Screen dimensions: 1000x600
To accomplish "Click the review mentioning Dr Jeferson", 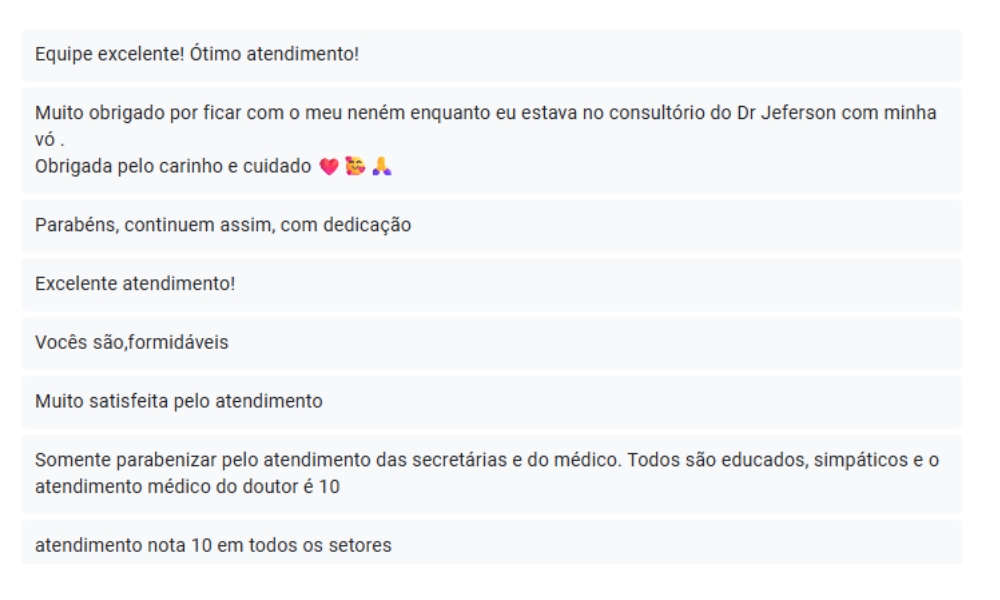I will [x=491, y=140].
